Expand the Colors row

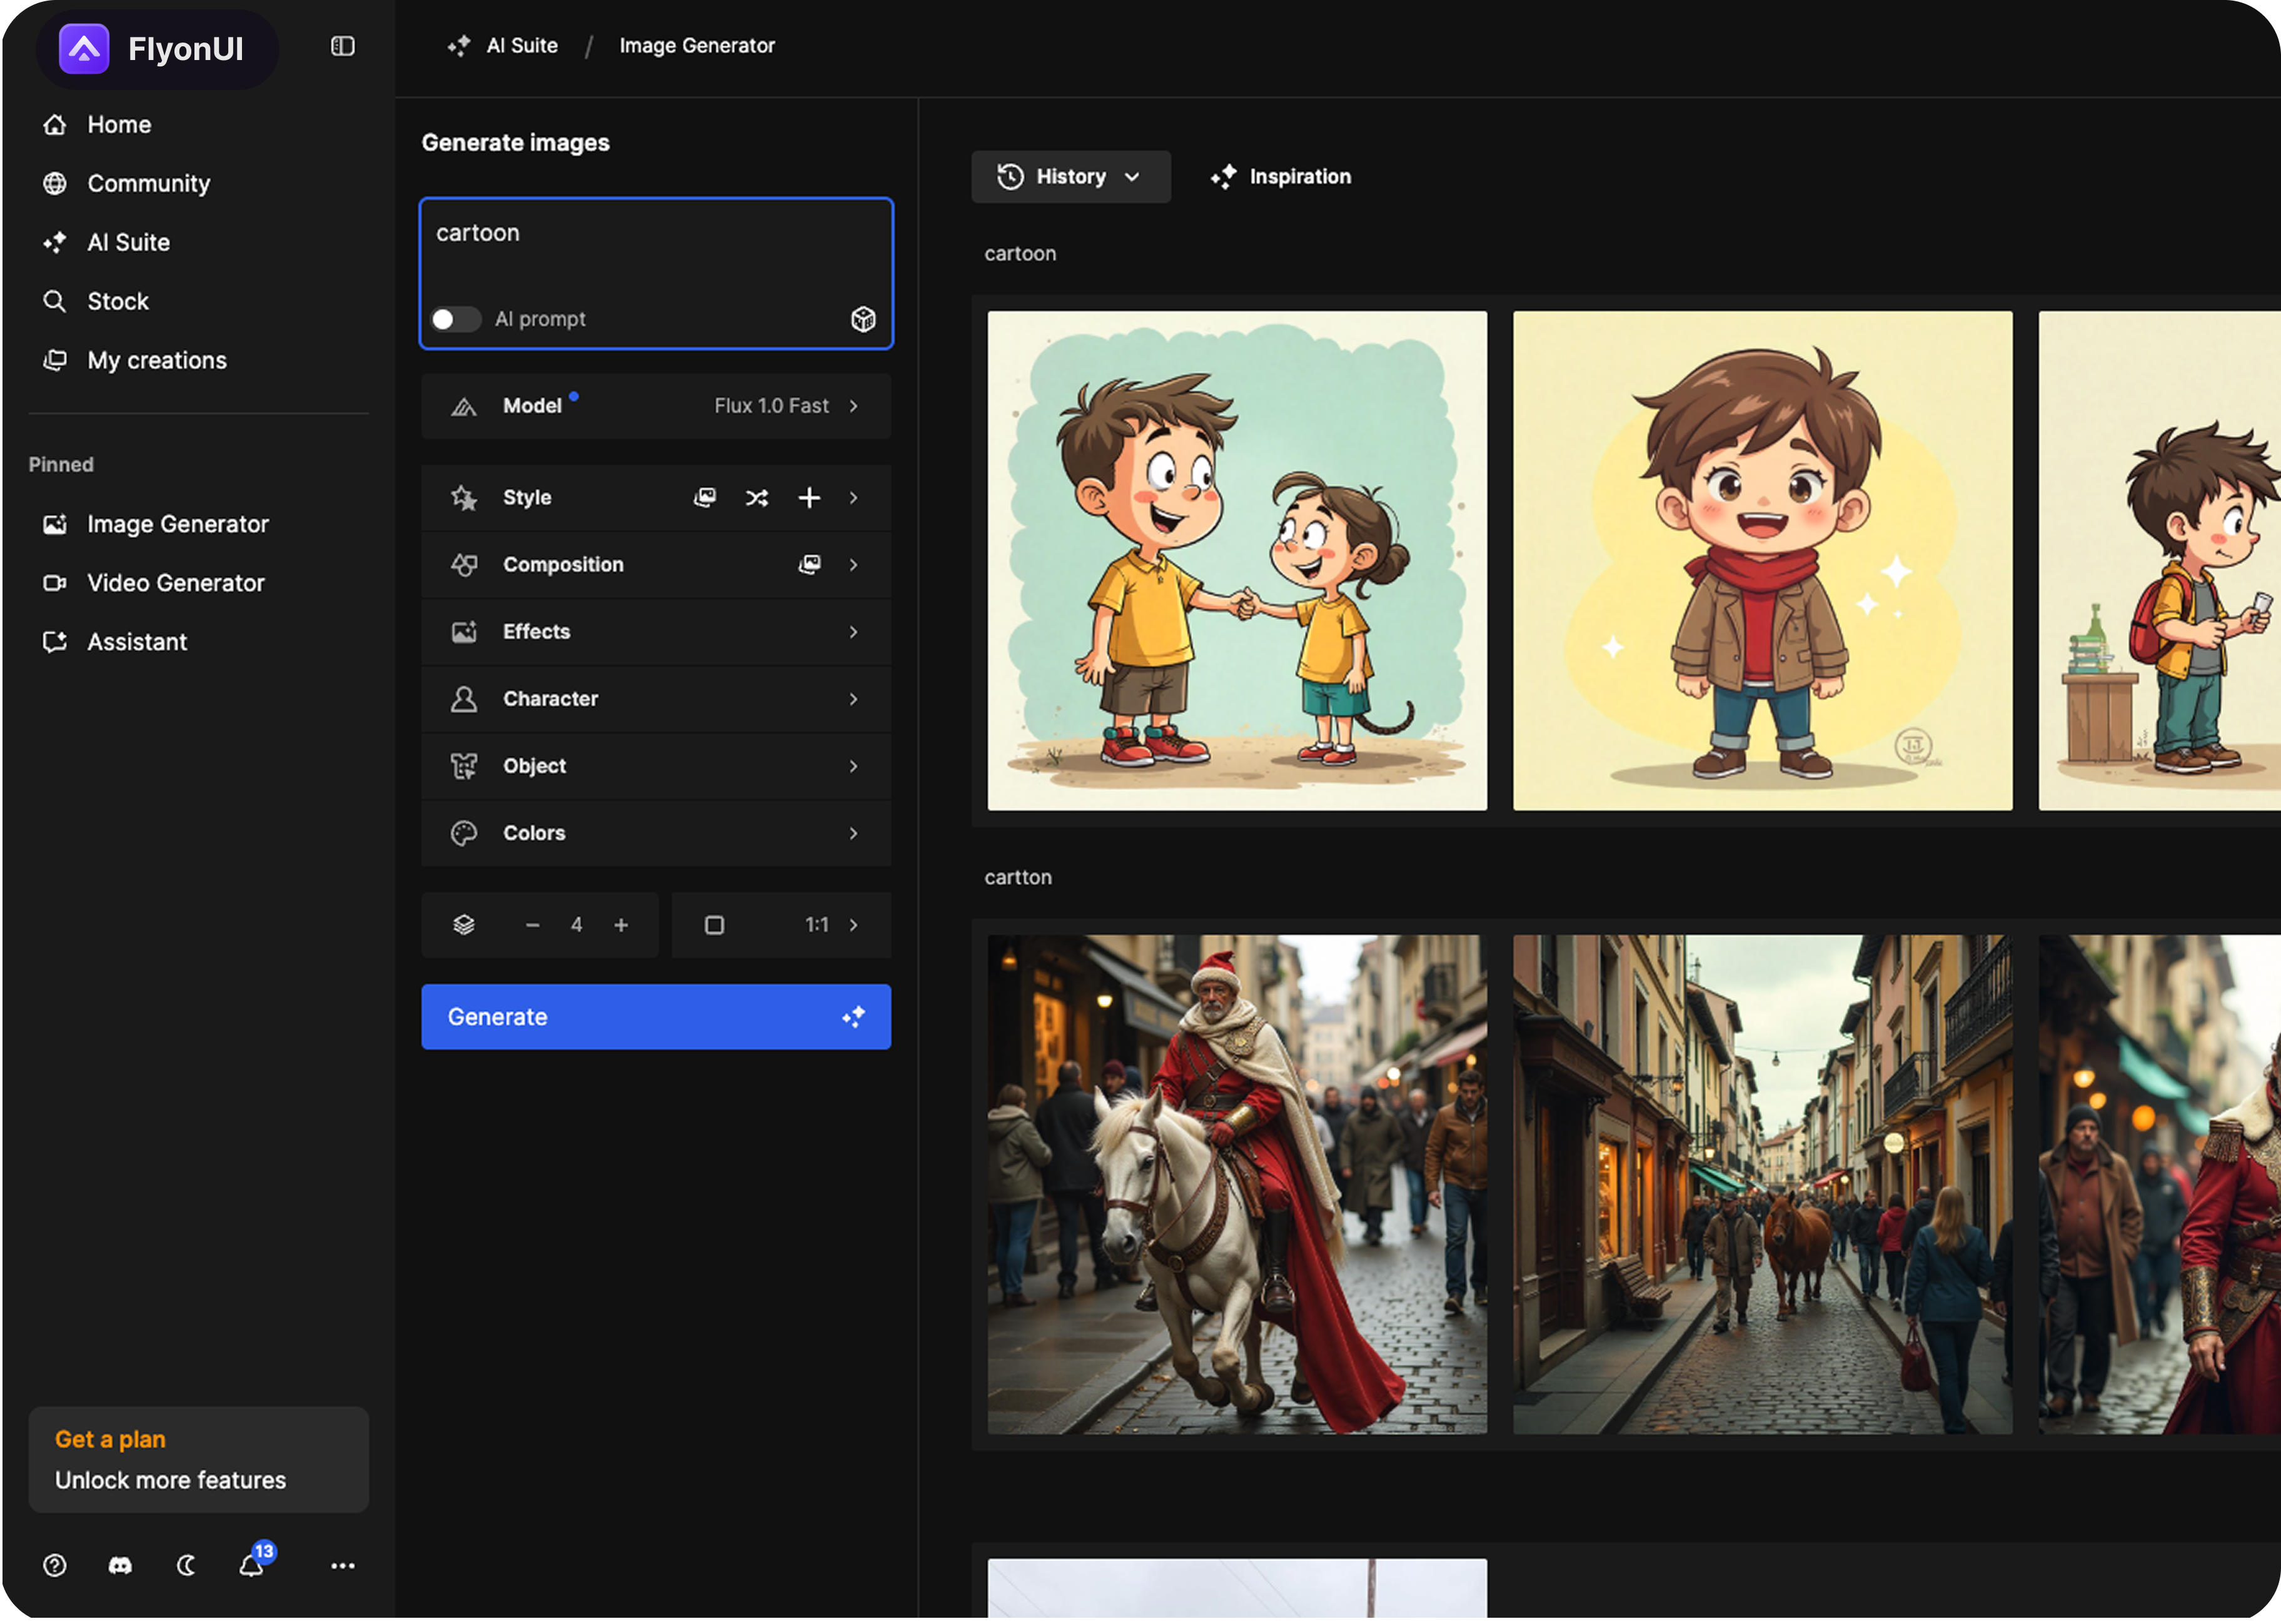click(656, 833)
